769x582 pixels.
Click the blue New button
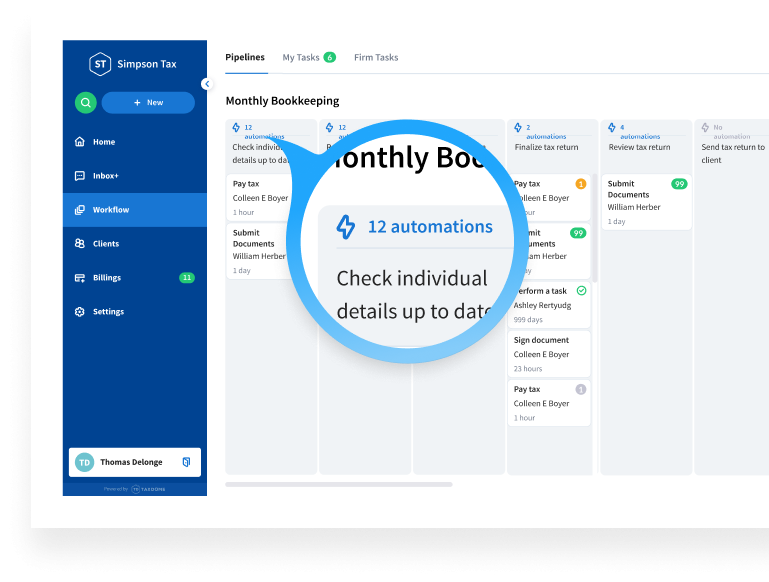coord(148,102)
